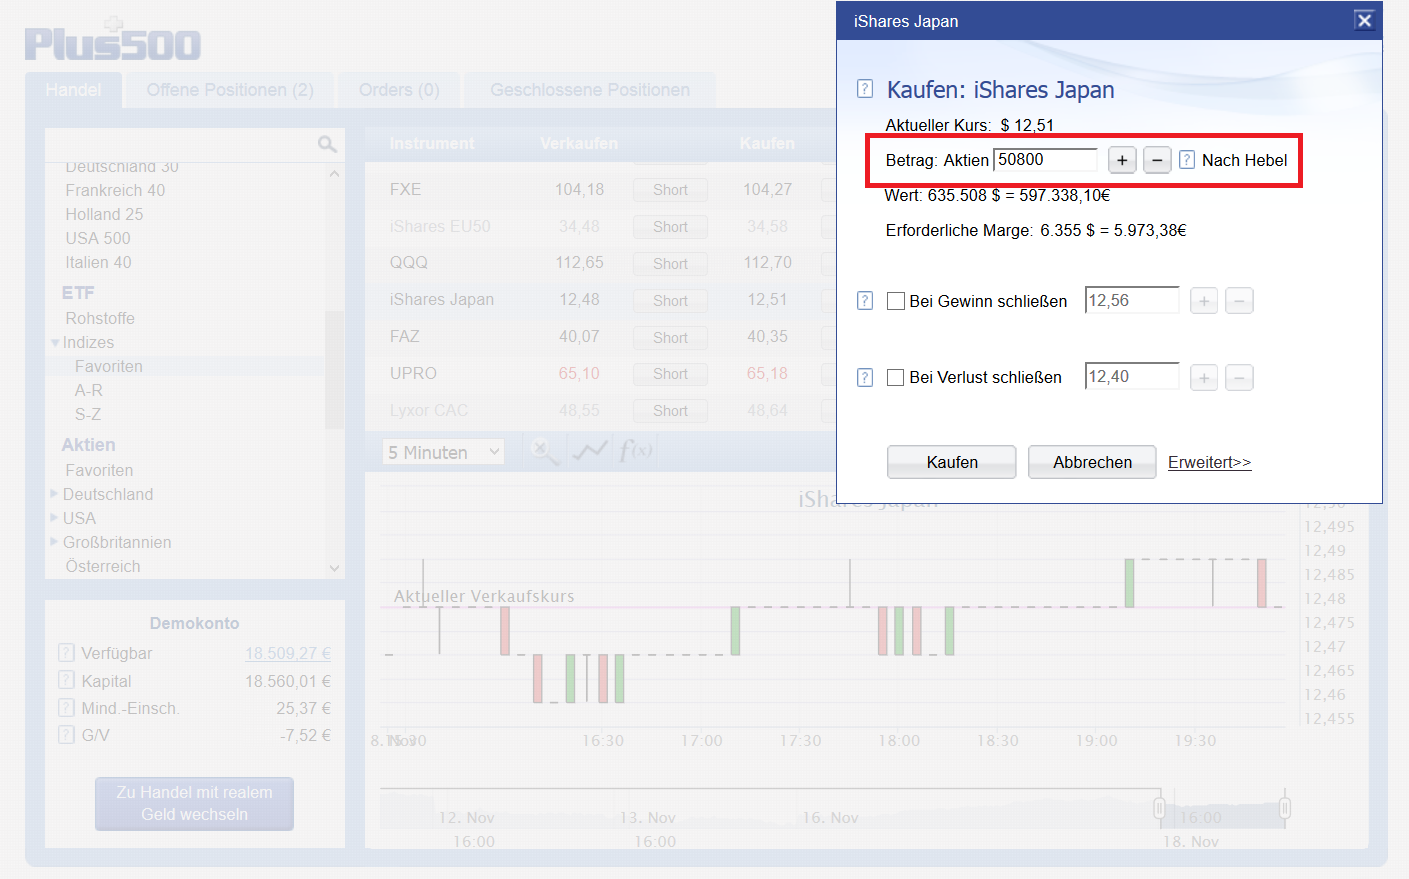Click right handle of chart range slider
1409x879 pixels.
pyautogui.click(x=1285, y=807)
